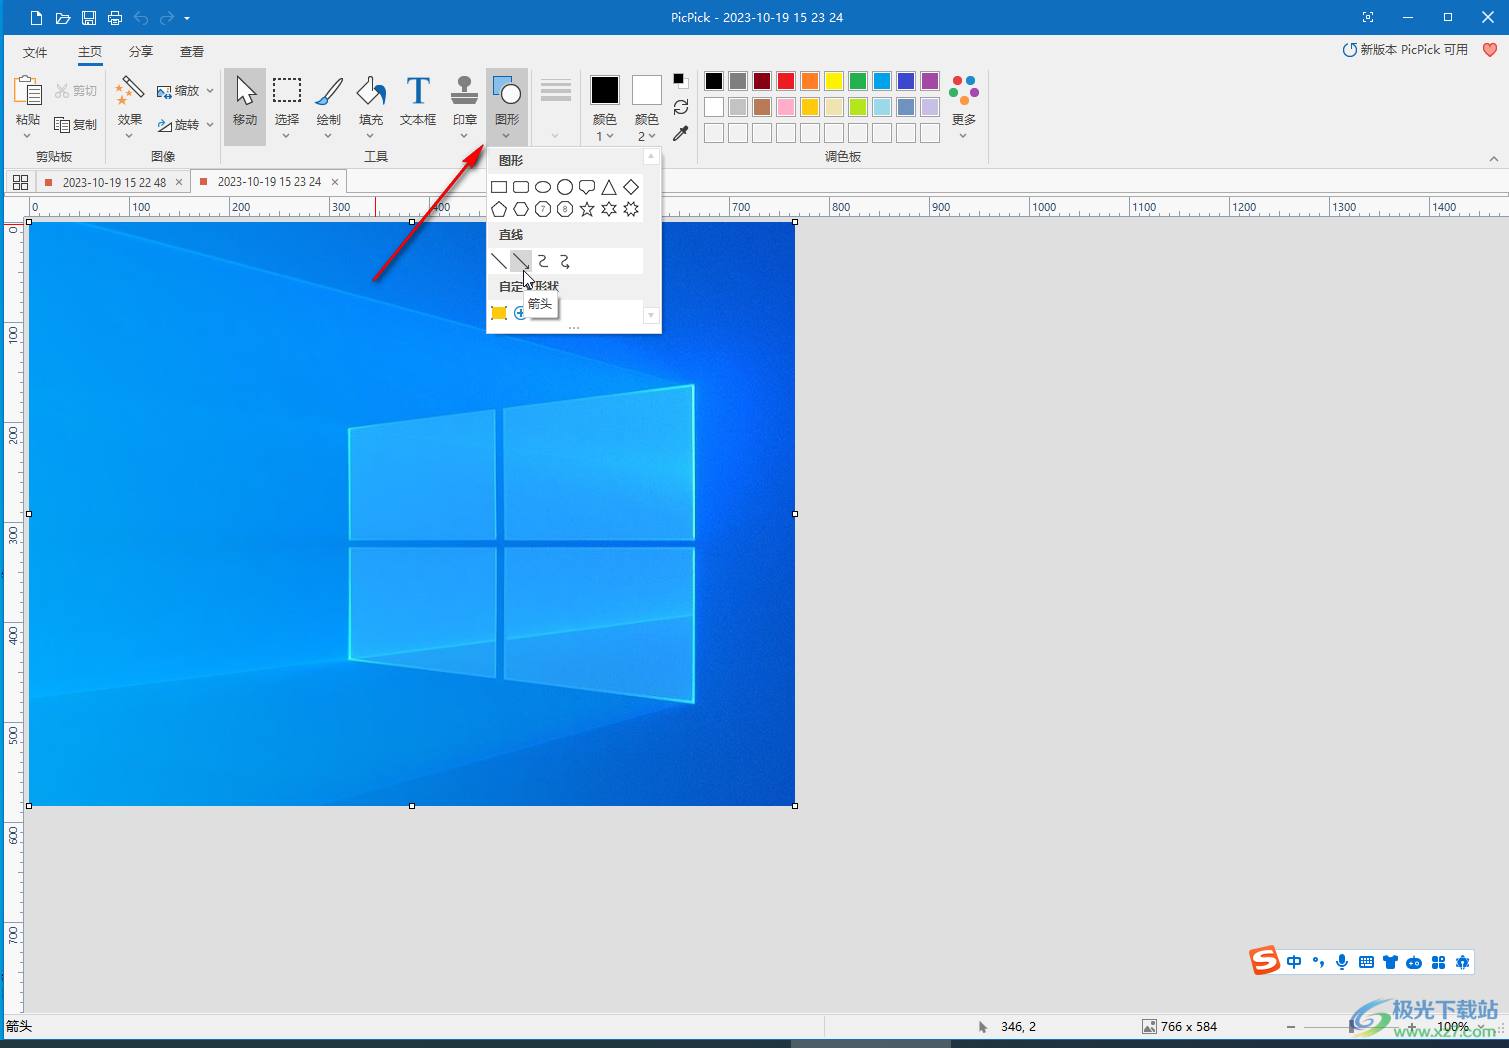Select the curved arrow line tool
This screenshot has height=1048, width=1509.
pyautogui.click(x=565, y=261)
